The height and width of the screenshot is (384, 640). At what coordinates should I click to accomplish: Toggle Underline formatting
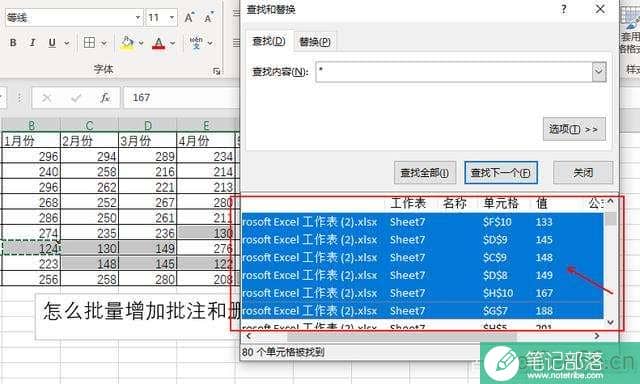click(x=52, y=42)
